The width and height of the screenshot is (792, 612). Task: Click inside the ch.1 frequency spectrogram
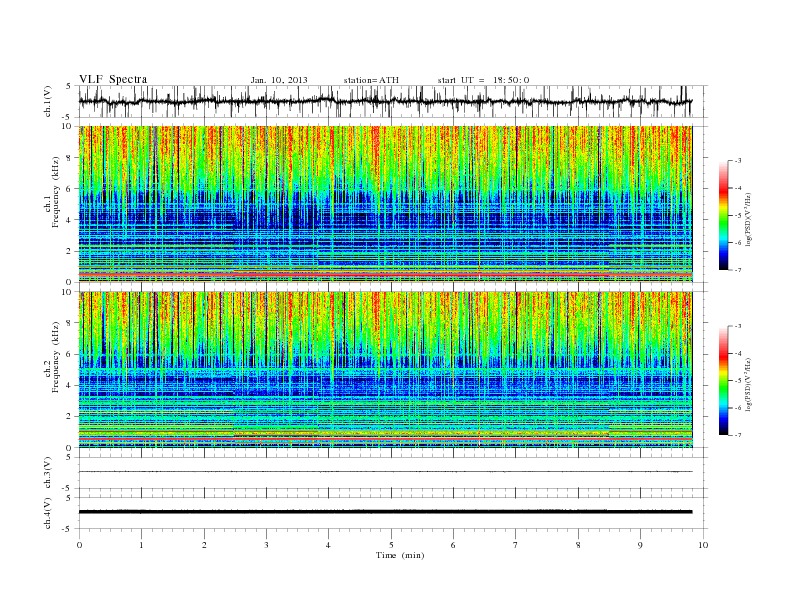click(385, 204)
